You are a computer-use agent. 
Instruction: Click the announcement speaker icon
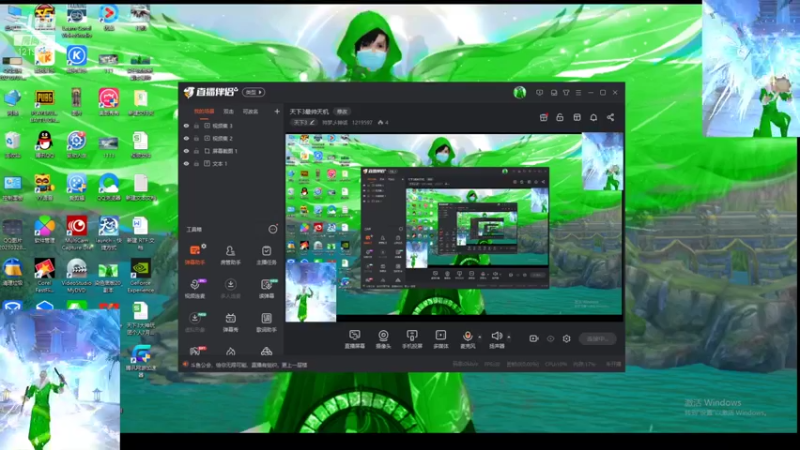tap(185, 365)
